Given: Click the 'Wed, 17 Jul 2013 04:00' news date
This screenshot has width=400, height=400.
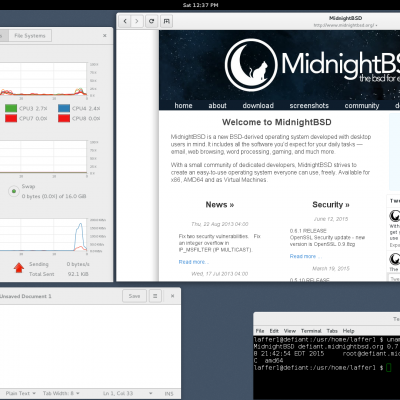Looking at the screenshot, I should pos(220,274).
